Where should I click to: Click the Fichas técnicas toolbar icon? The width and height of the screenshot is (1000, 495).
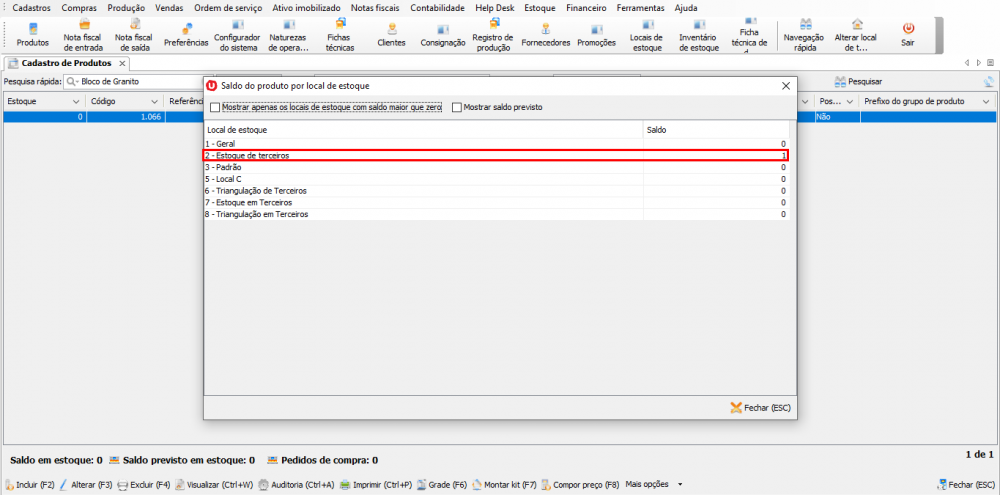(339, 32)
